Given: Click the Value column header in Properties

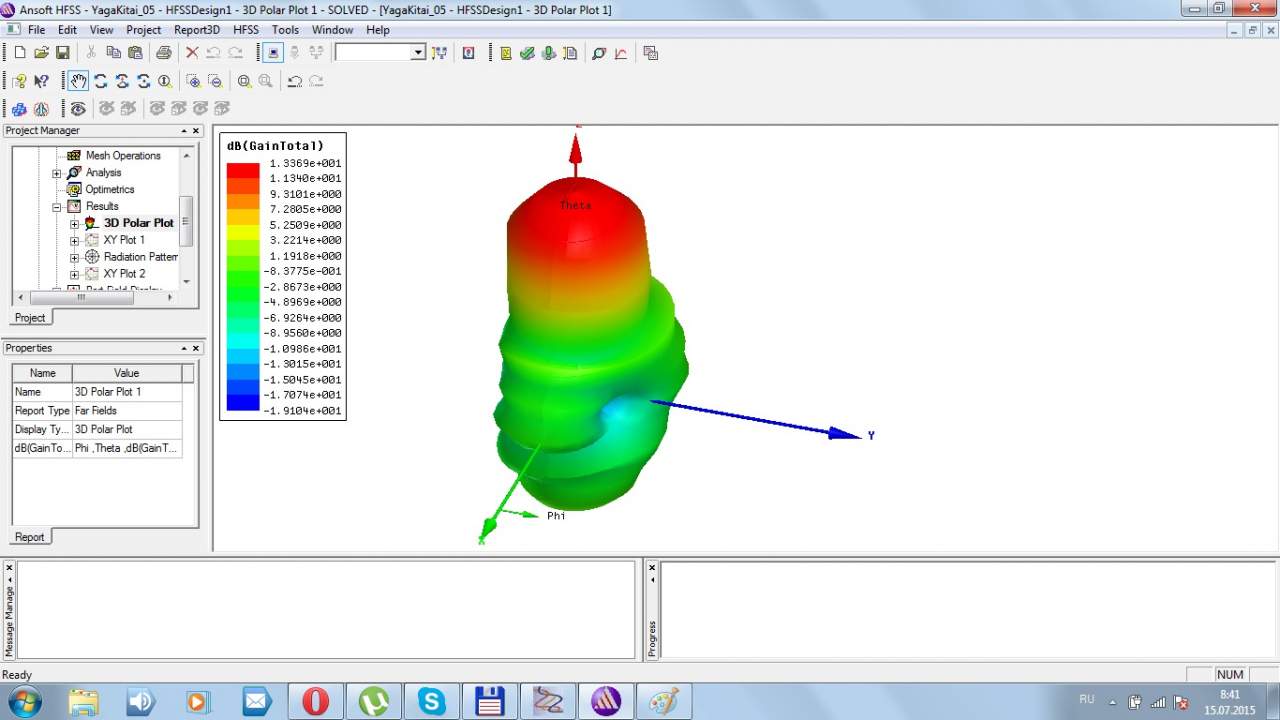Looking at the screenshot, I should [126, 373].
